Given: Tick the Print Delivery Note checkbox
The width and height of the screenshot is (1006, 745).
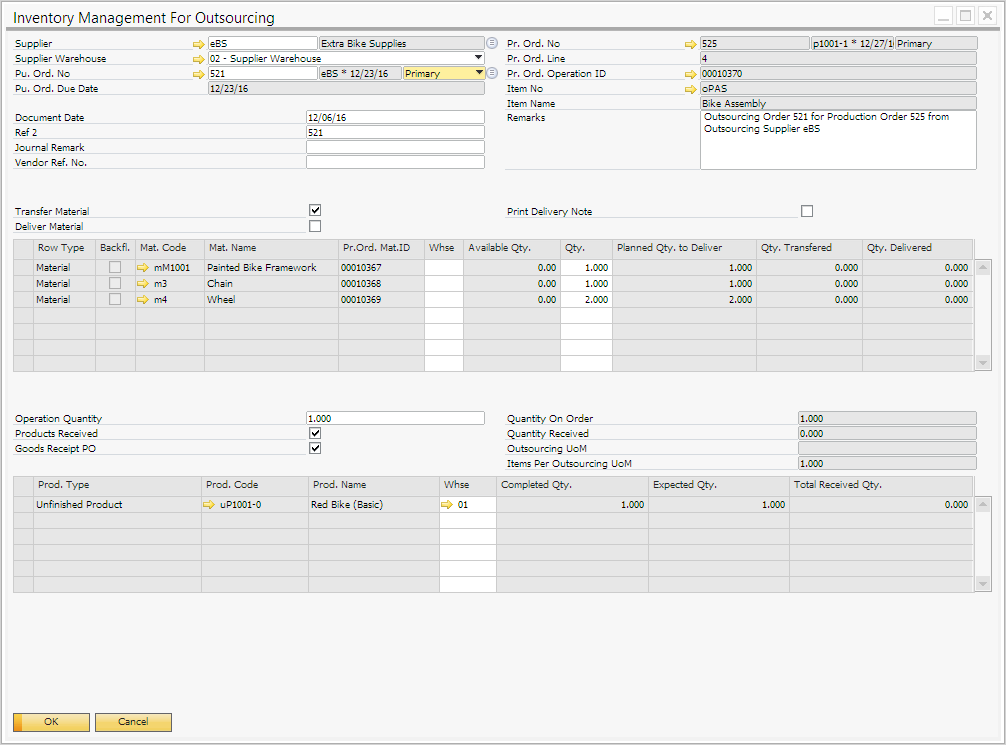Looking at the screenshot, I should 807,211.
